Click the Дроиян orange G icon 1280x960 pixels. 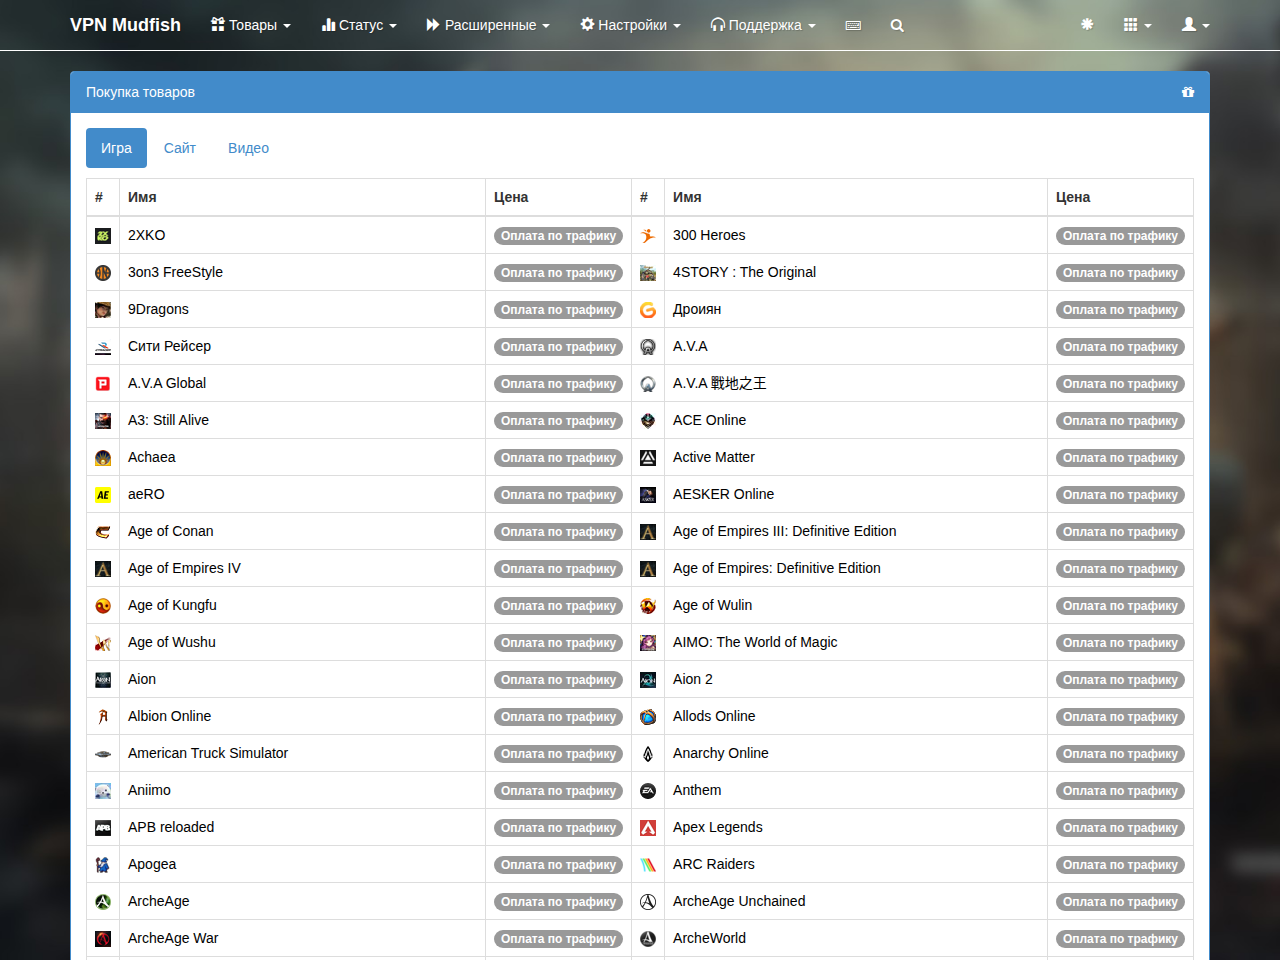648,310
